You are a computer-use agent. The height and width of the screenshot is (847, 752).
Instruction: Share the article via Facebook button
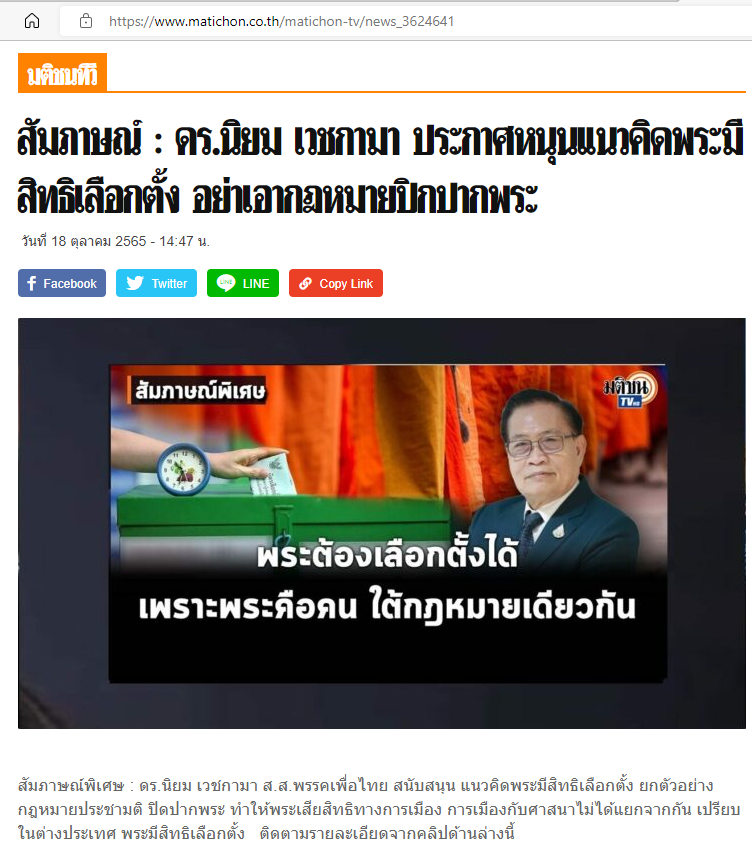62,283
